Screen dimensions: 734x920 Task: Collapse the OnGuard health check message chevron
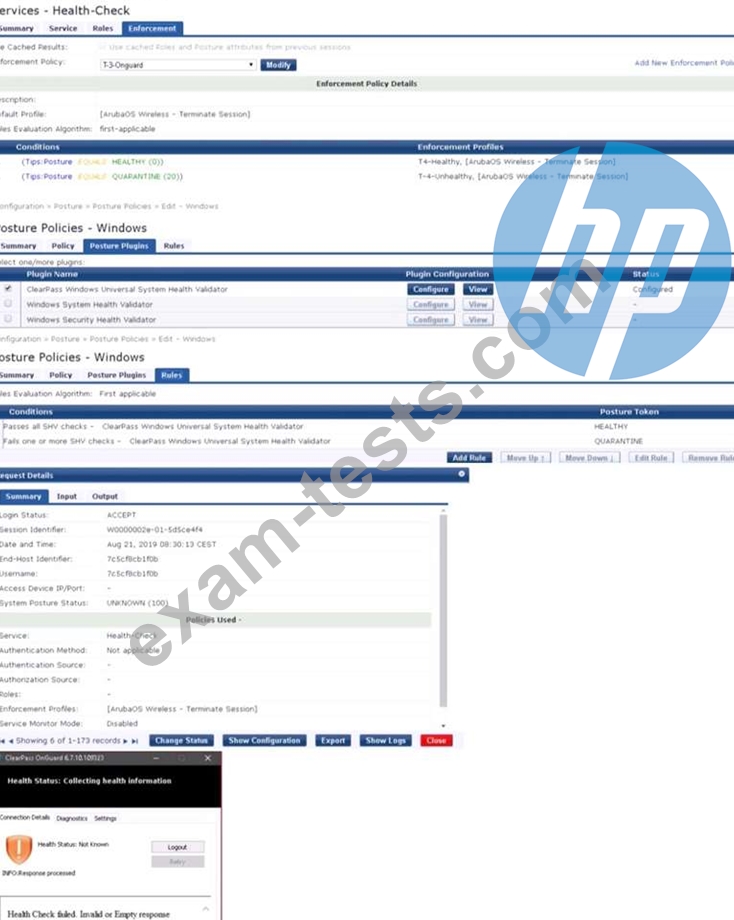click(x=206, y=909)
